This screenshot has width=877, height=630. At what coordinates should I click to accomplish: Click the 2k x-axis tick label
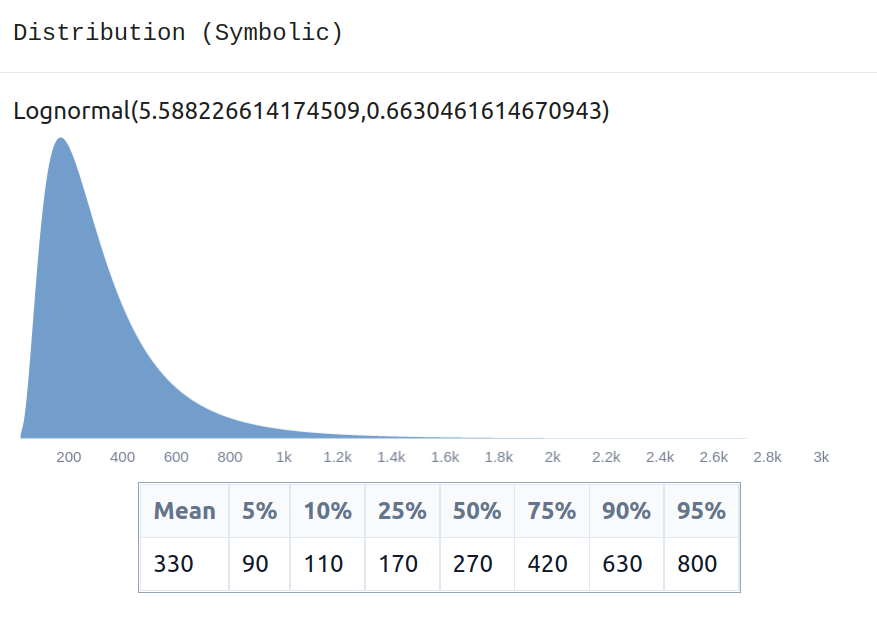point(553,457)
